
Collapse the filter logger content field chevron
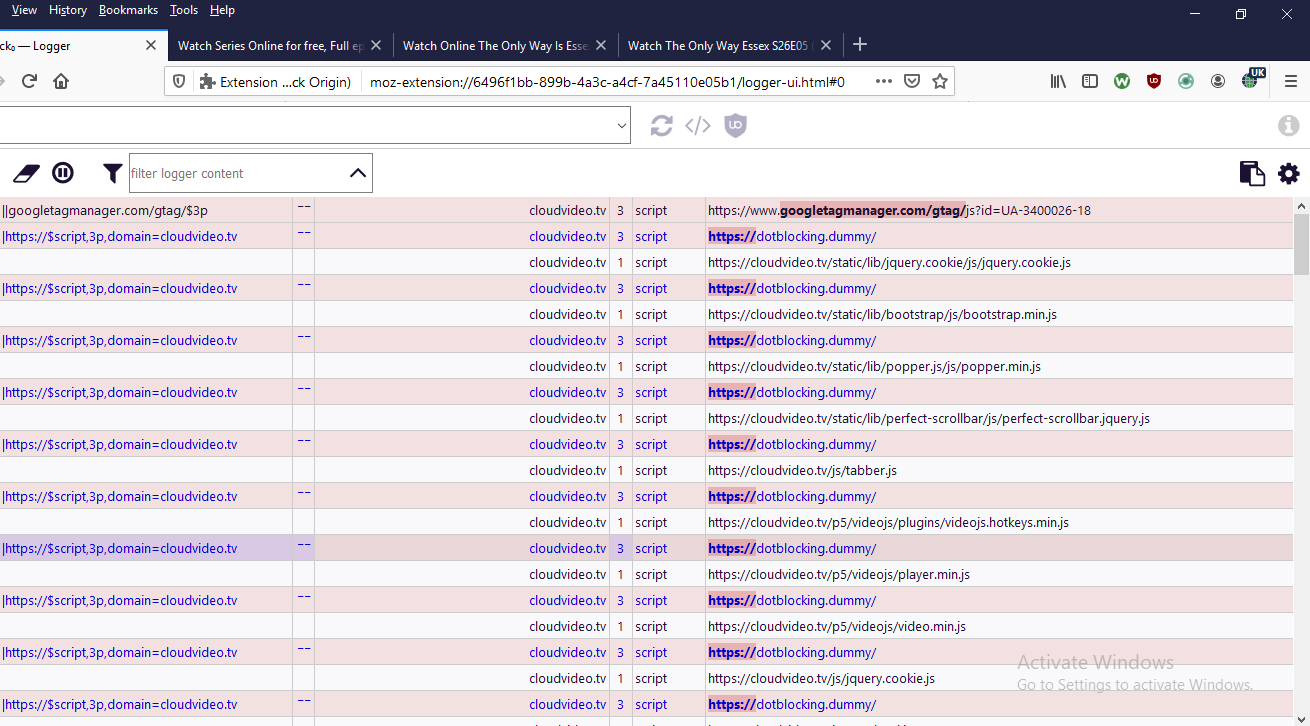click(x=357, y=172)
